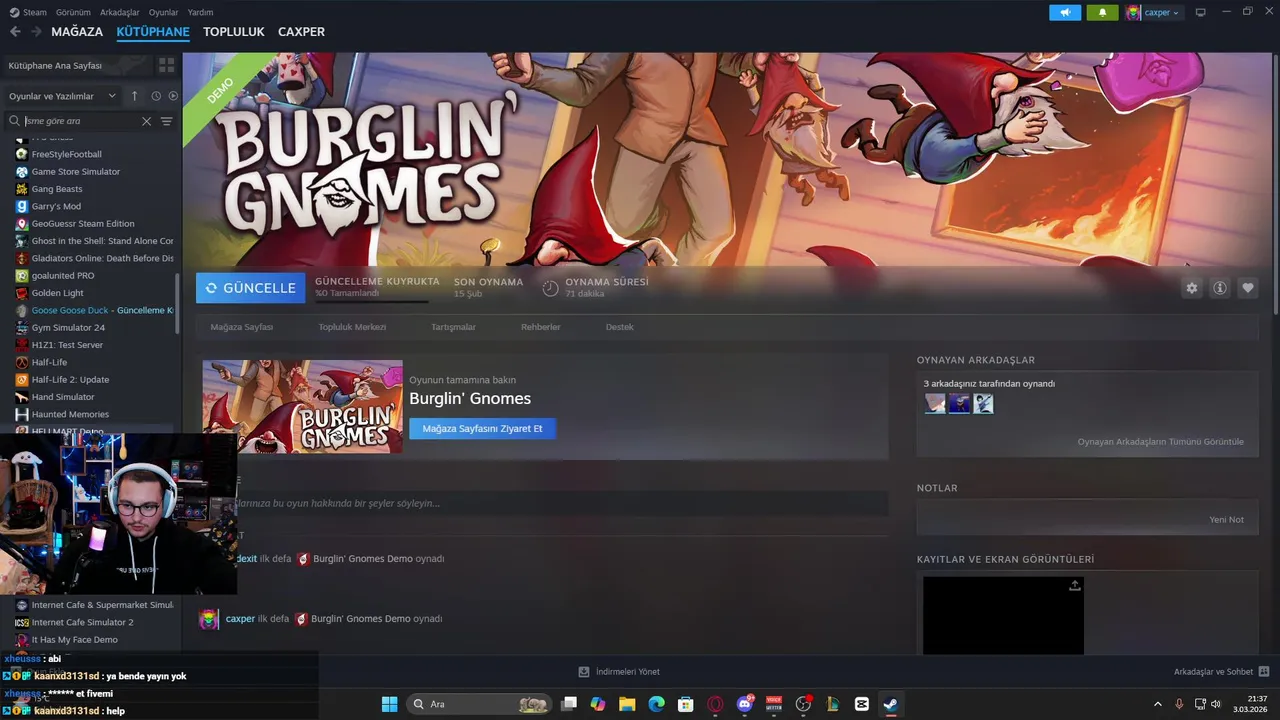Viewport: 1280px width, 720px height.
Task: Open the announcements megaphone button
Action: click(1065, 12)
